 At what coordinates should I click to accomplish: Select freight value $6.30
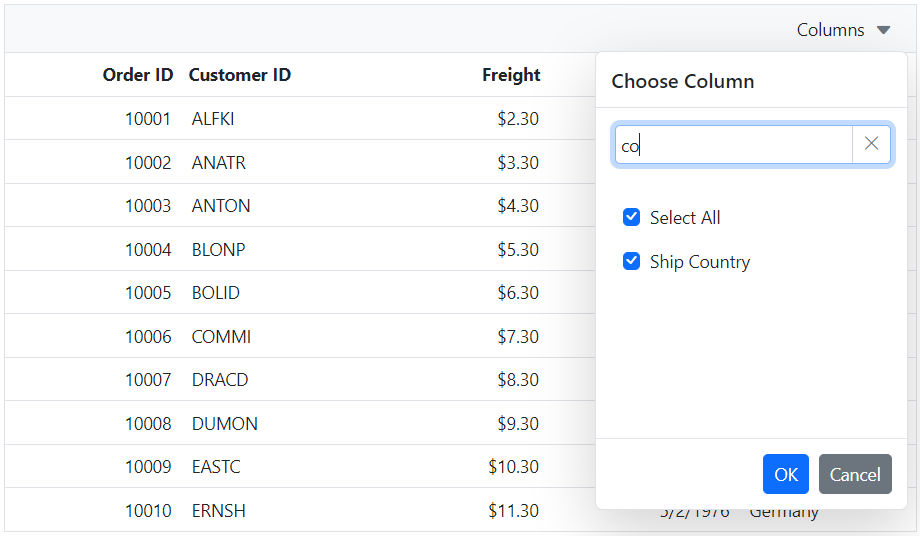click(x=518, y=293)
